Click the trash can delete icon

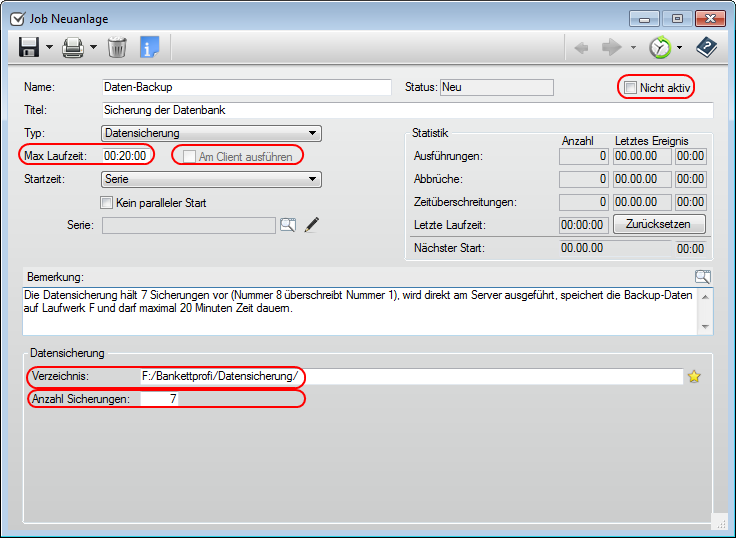pyautogui.click(x=117, y=47)
